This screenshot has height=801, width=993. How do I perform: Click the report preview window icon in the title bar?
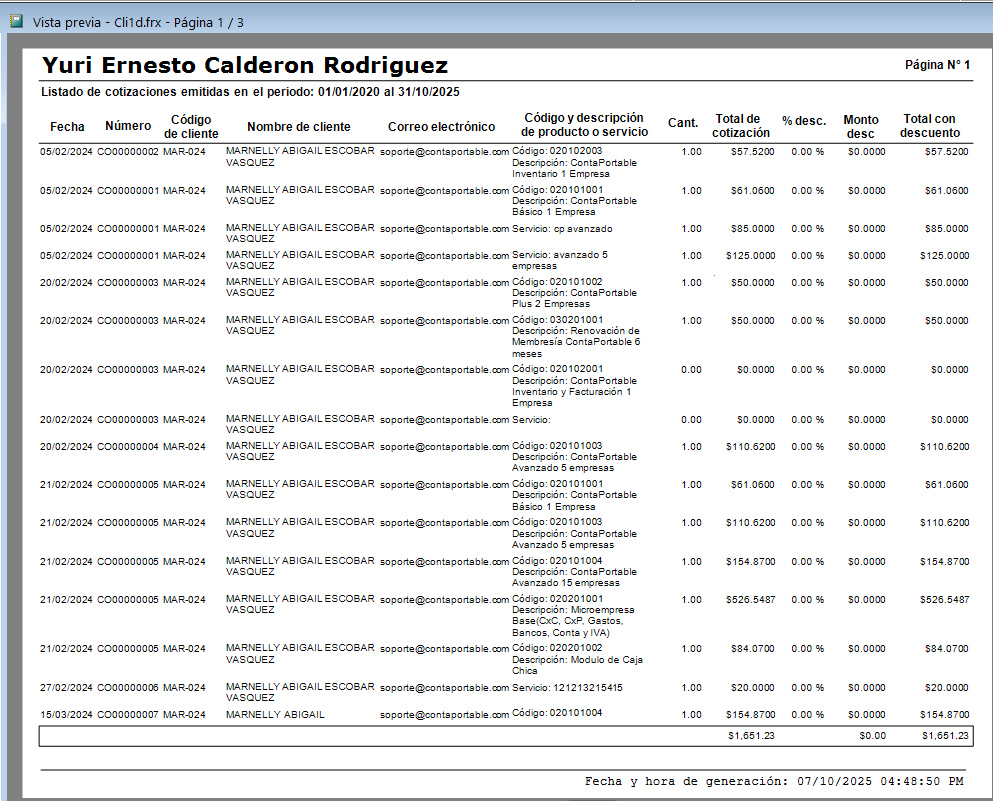tap(16, 22)
